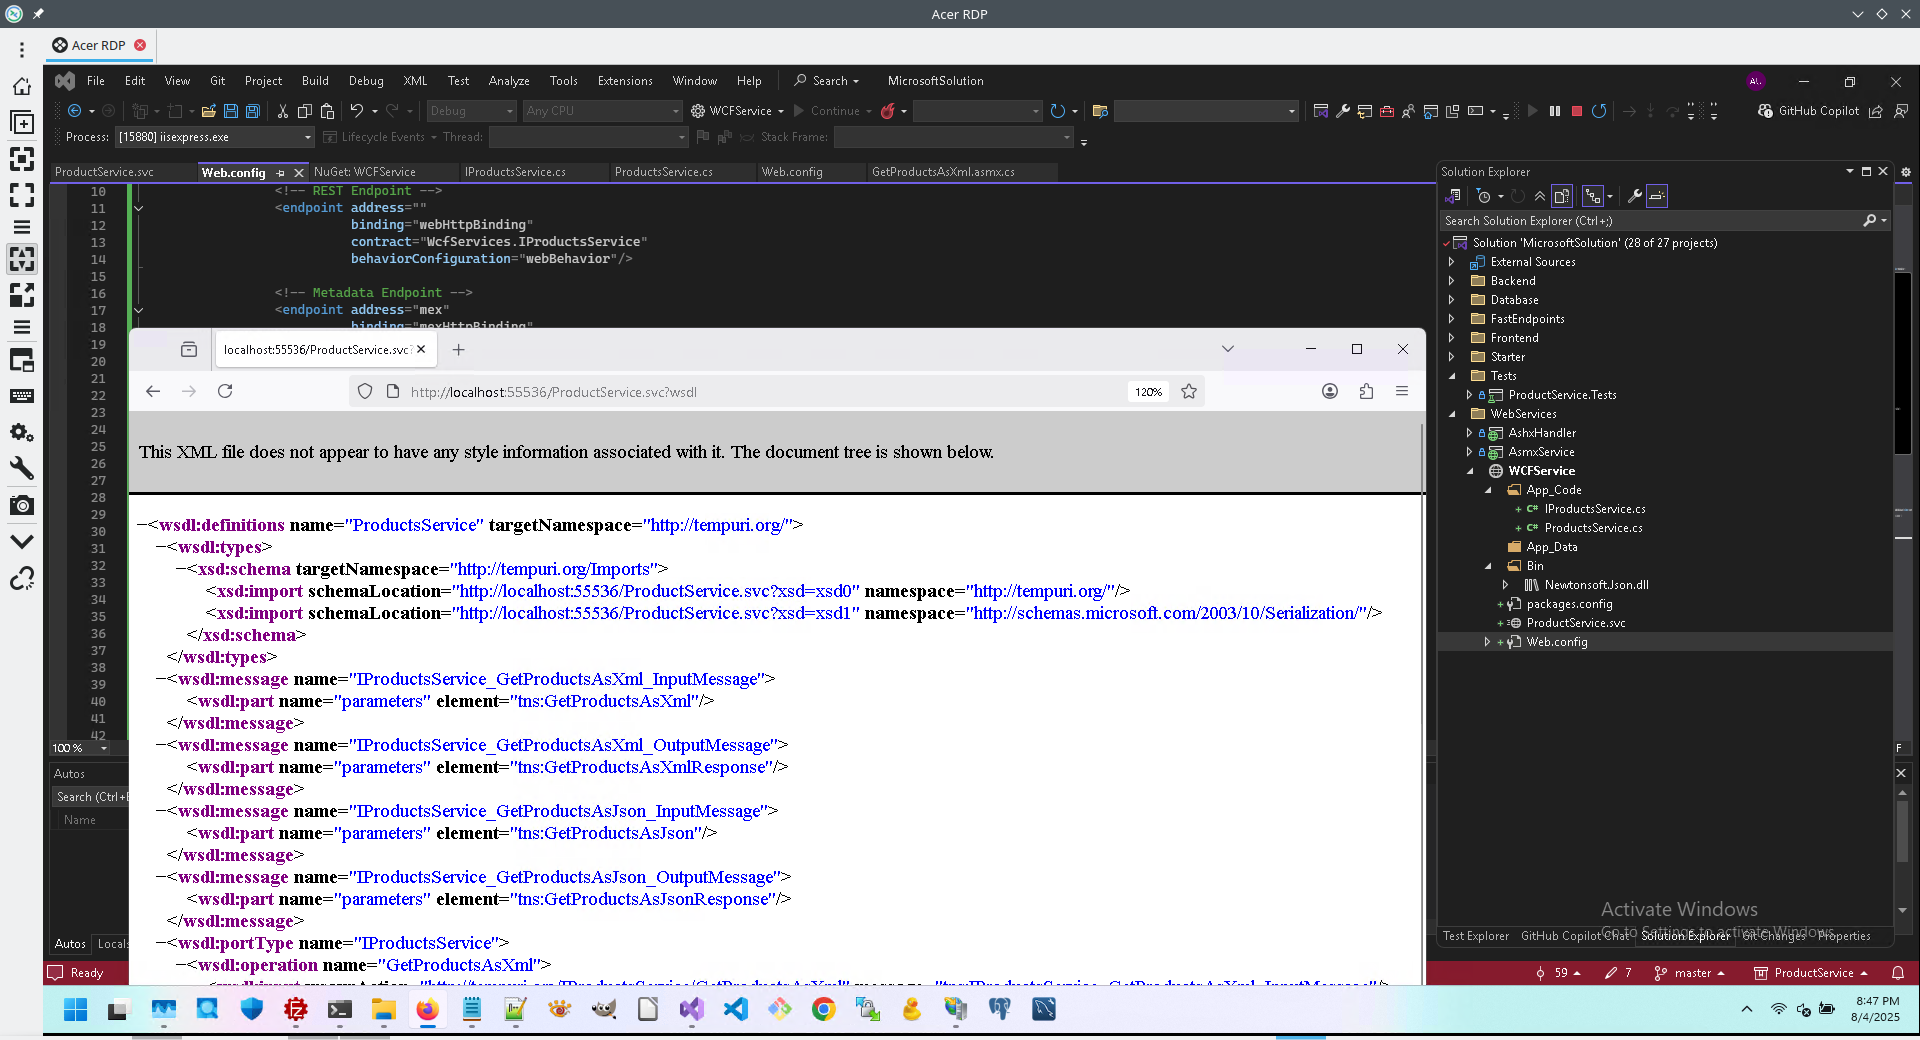Bookmark this page with the star
This screenshot has width=1920, height=1040.
coord(1189,391)
